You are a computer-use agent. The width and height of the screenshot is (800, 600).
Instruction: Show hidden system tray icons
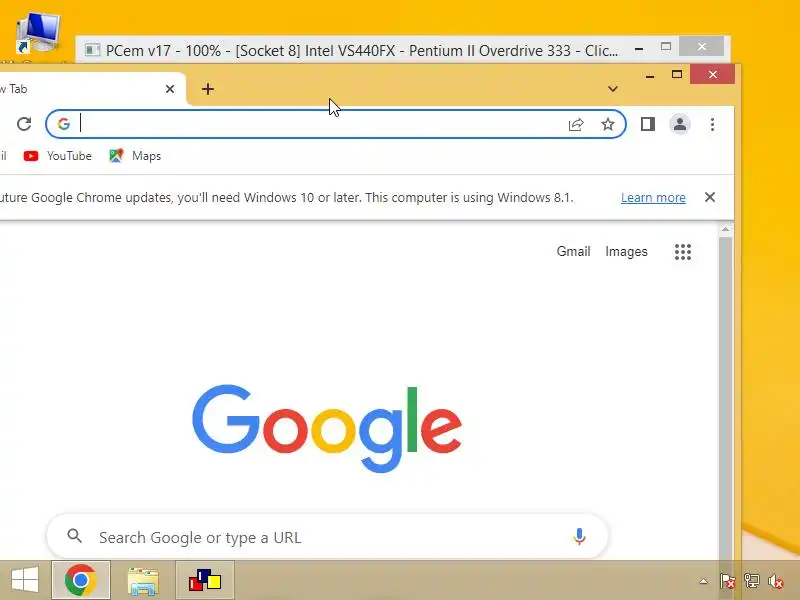pos(704,581)
